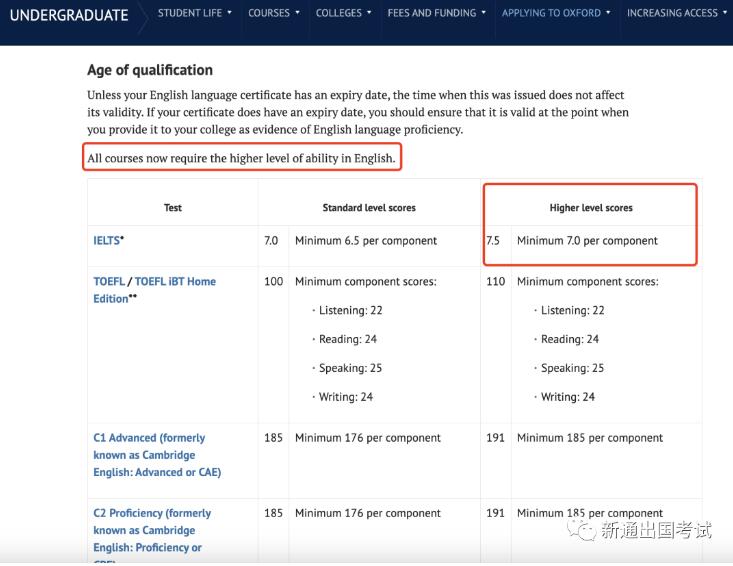Expand the Courses dropdown arrow
The width and height of the screenshot is (733, 566).
297,13
